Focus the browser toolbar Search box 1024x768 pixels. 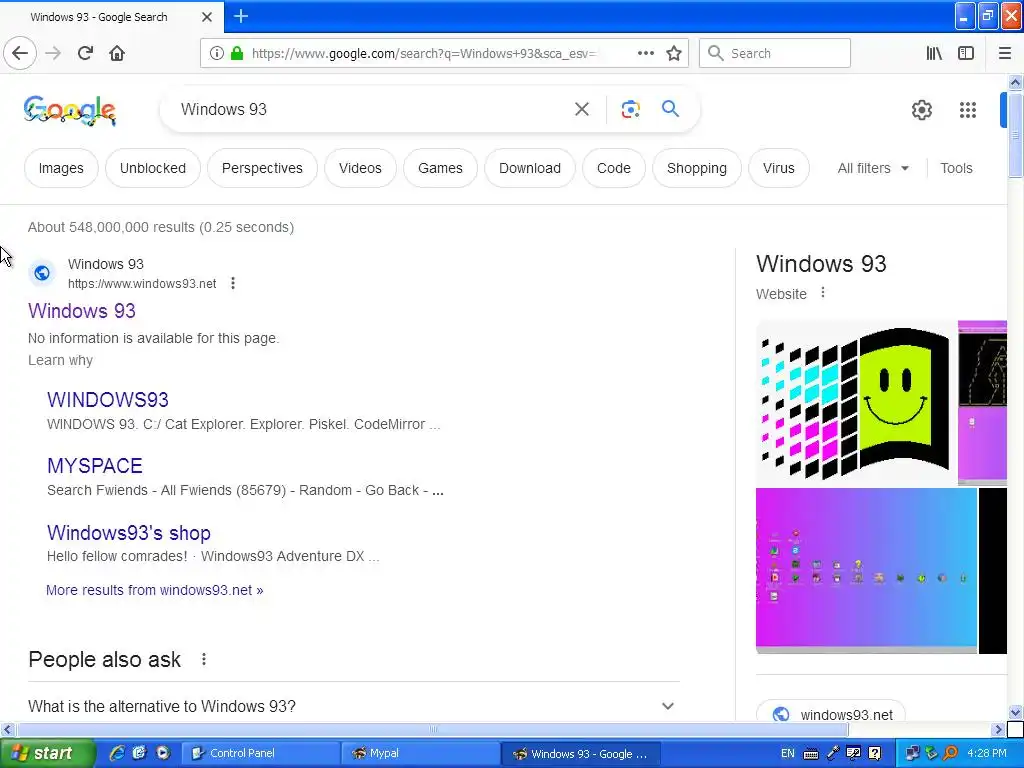(775, 53)
